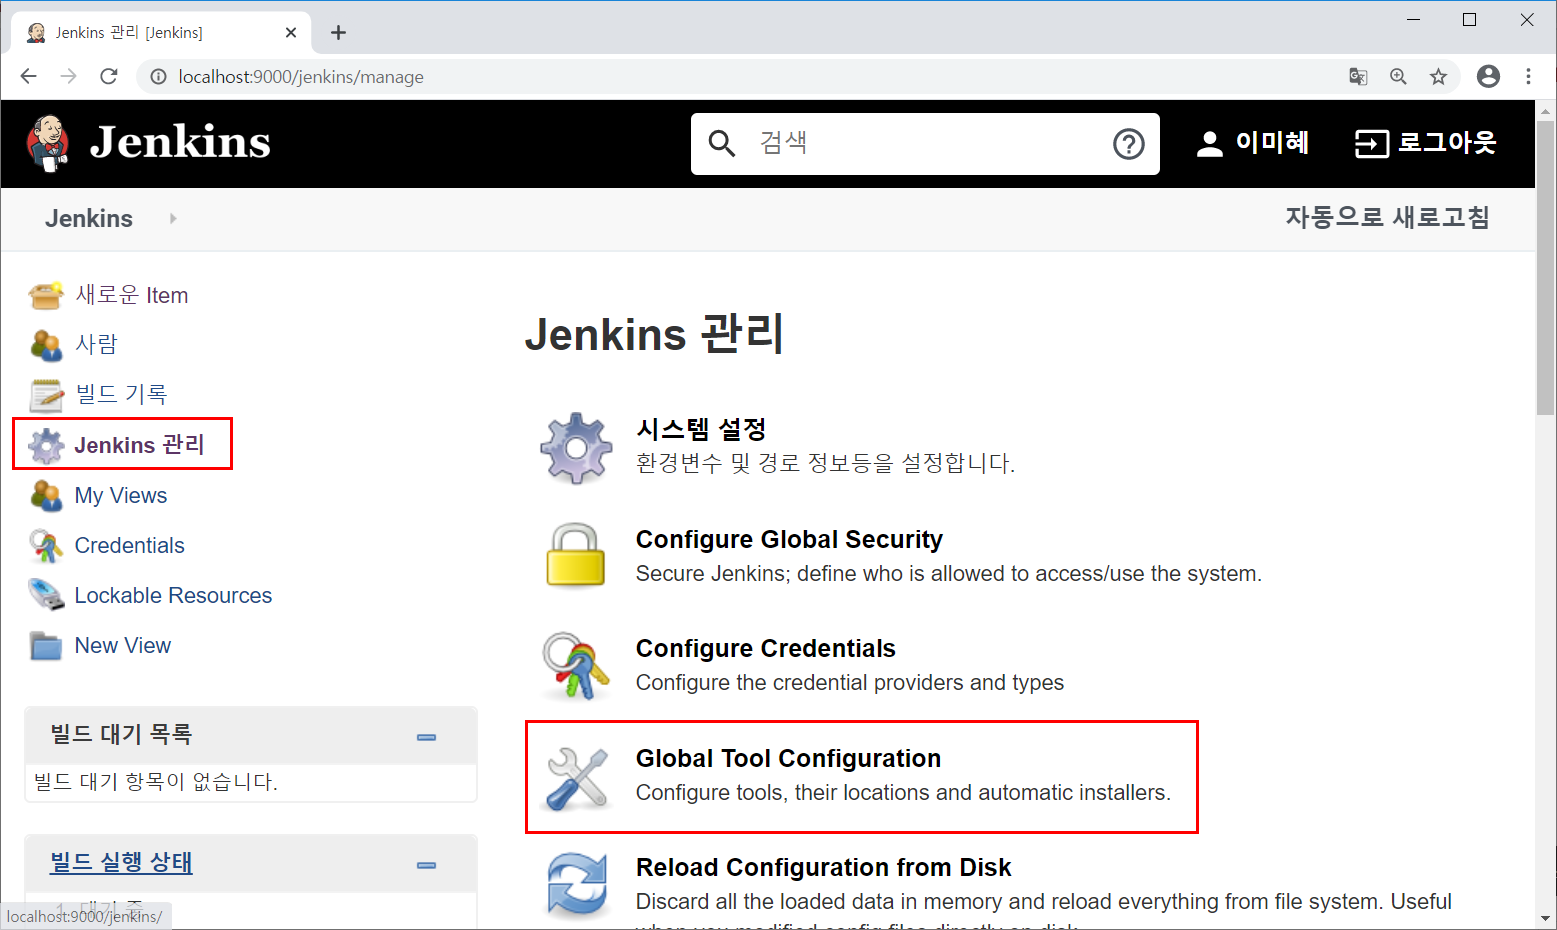Viewport: 1557px width, 930px height.
Task: Open Global Tool Configuration link
Action: [x=788, y=758]
